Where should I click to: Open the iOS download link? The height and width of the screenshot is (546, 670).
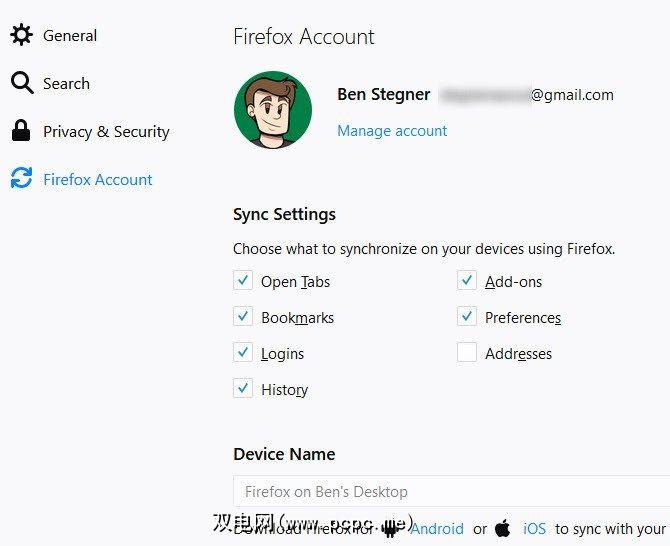click(535, 528)
